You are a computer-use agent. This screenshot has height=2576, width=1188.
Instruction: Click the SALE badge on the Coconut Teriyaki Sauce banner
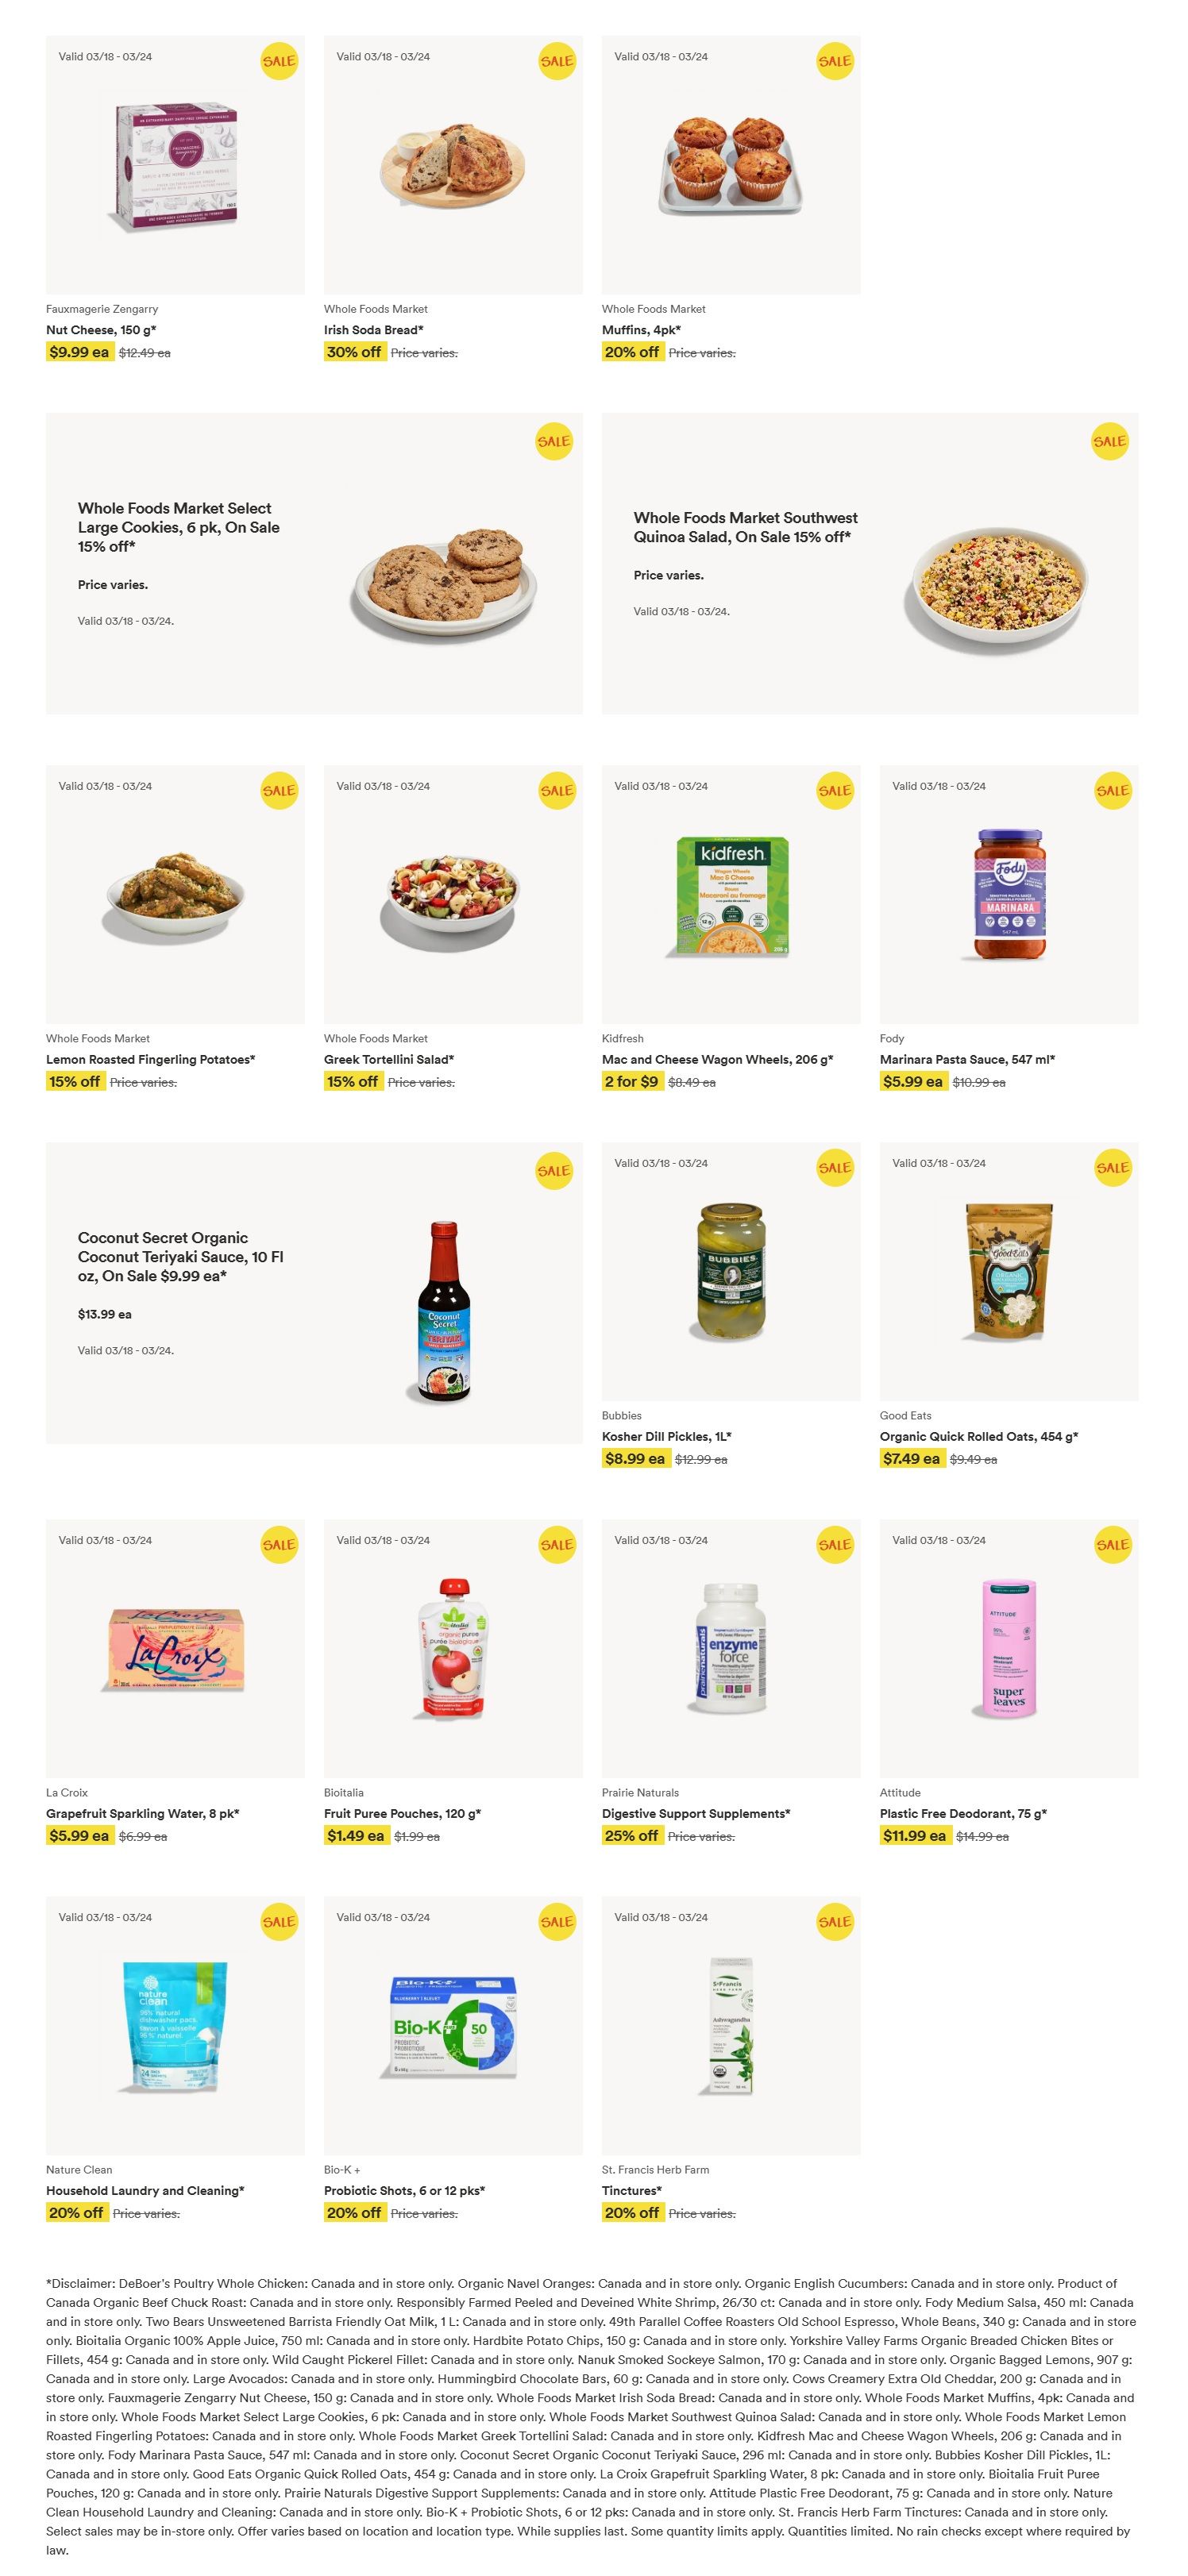(553, 1171)
